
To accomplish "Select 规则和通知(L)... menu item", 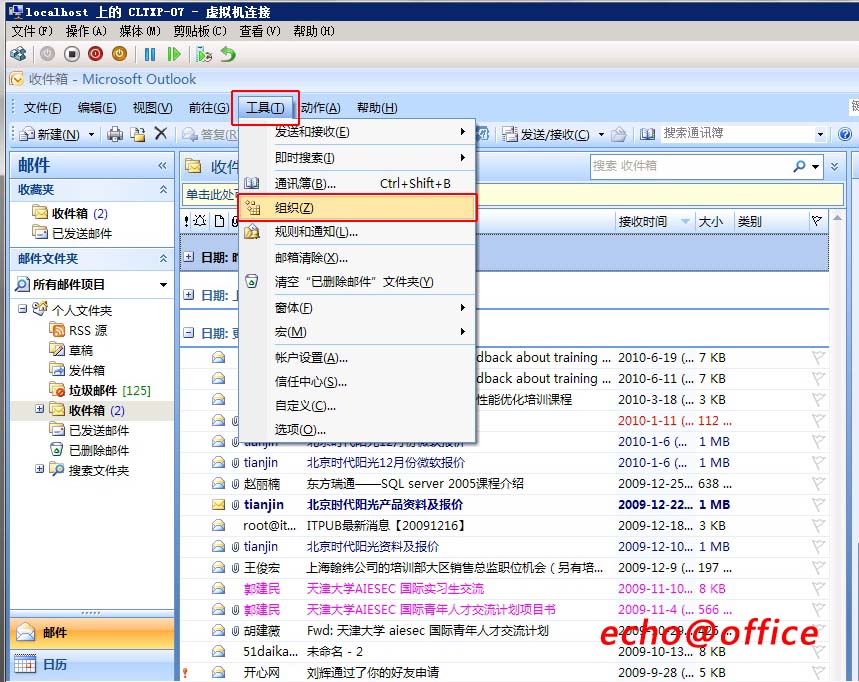I will click(357, 232).
